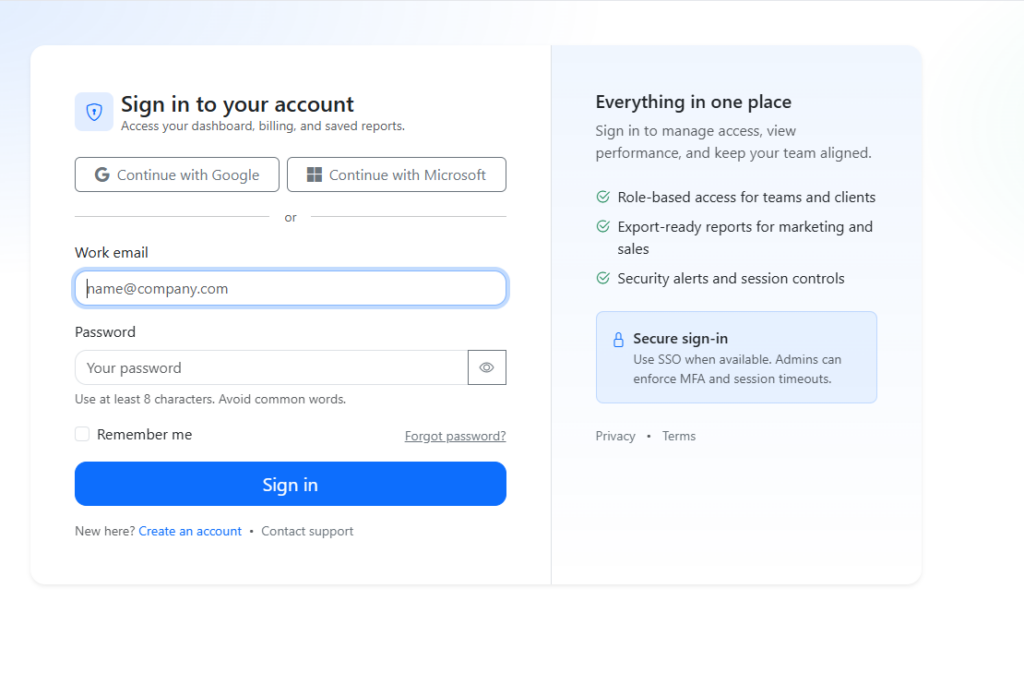Enable the Remember me checkbox
This screenshot has width=1024, height=673.
[x=82, y=434]
